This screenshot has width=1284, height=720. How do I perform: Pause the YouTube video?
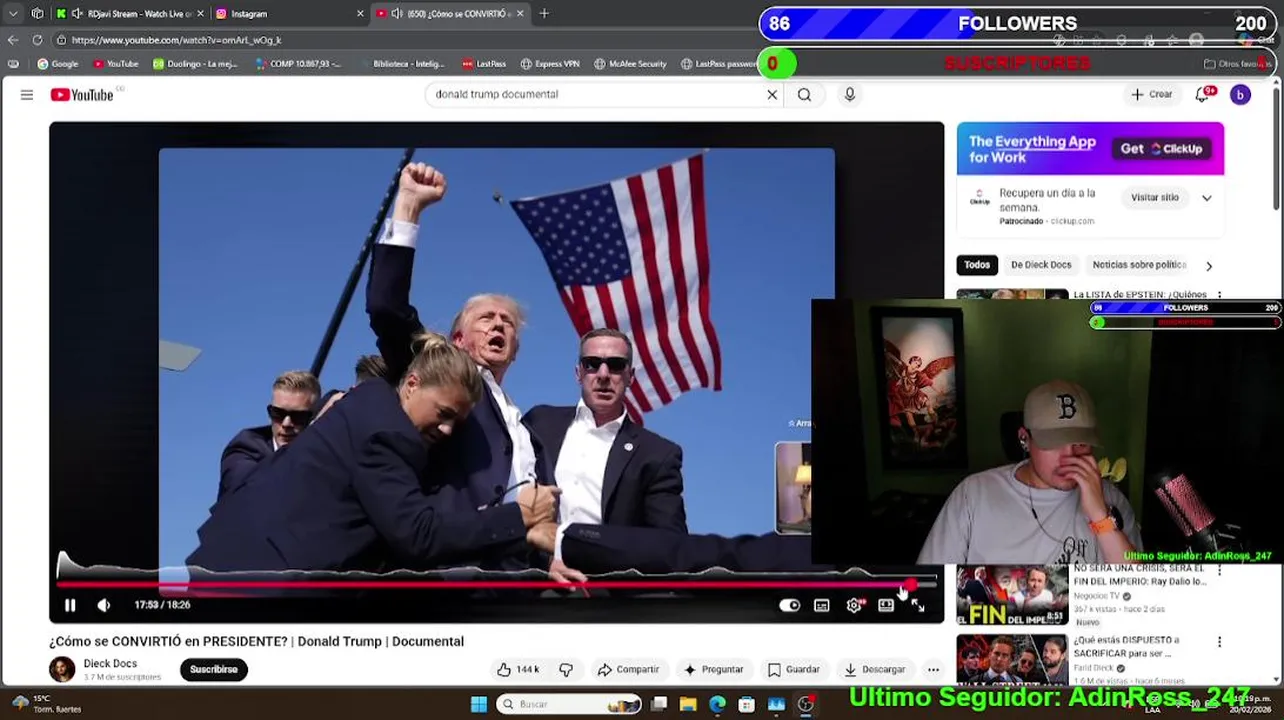(70, 605)
